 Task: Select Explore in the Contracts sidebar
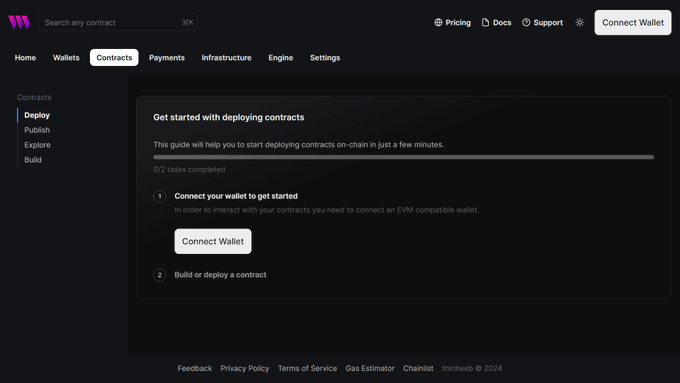coord(37,145)
